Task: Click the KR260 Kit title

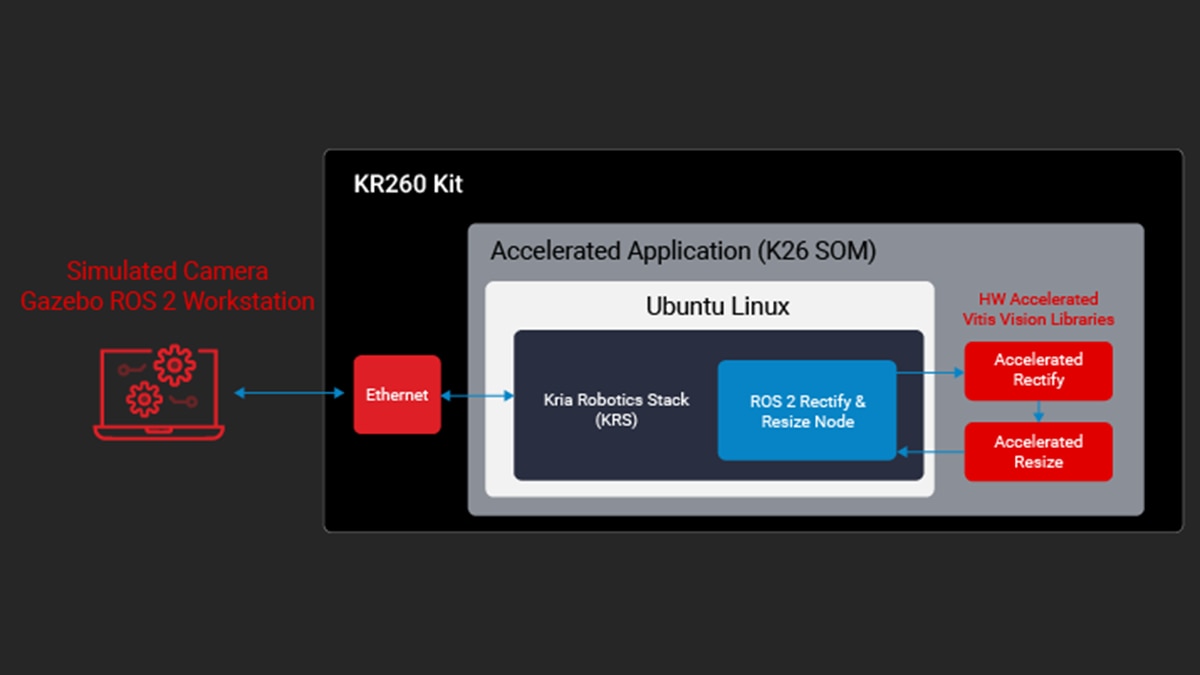Action: pos(408,185)
